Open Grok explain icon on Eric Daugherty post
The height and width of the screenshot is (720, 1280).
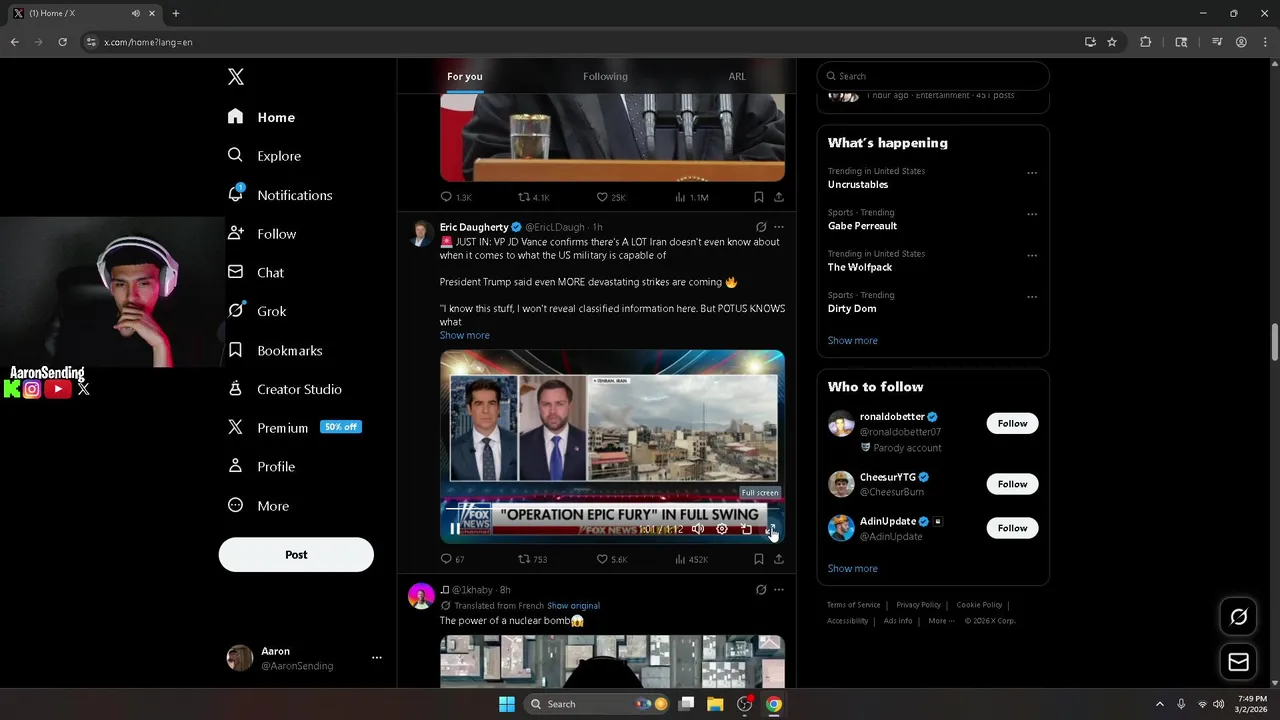pos(761,227)
